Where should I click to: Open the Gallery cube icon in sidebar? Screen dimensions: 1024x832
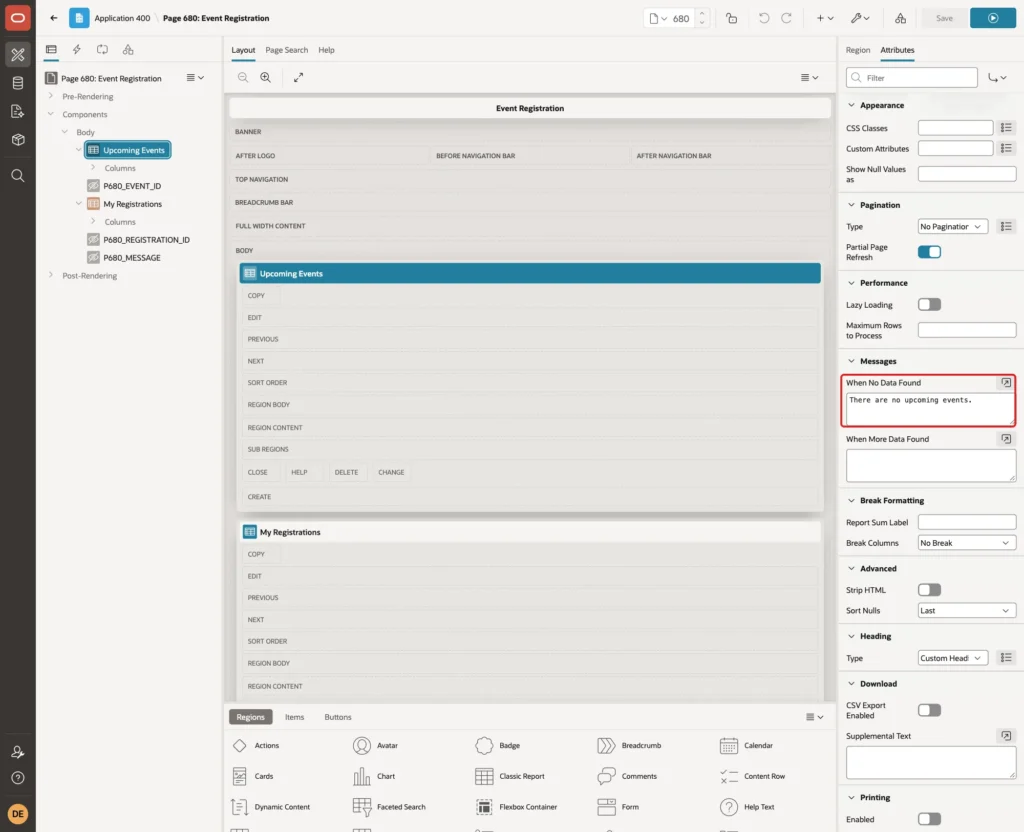[x=18, y=140]
